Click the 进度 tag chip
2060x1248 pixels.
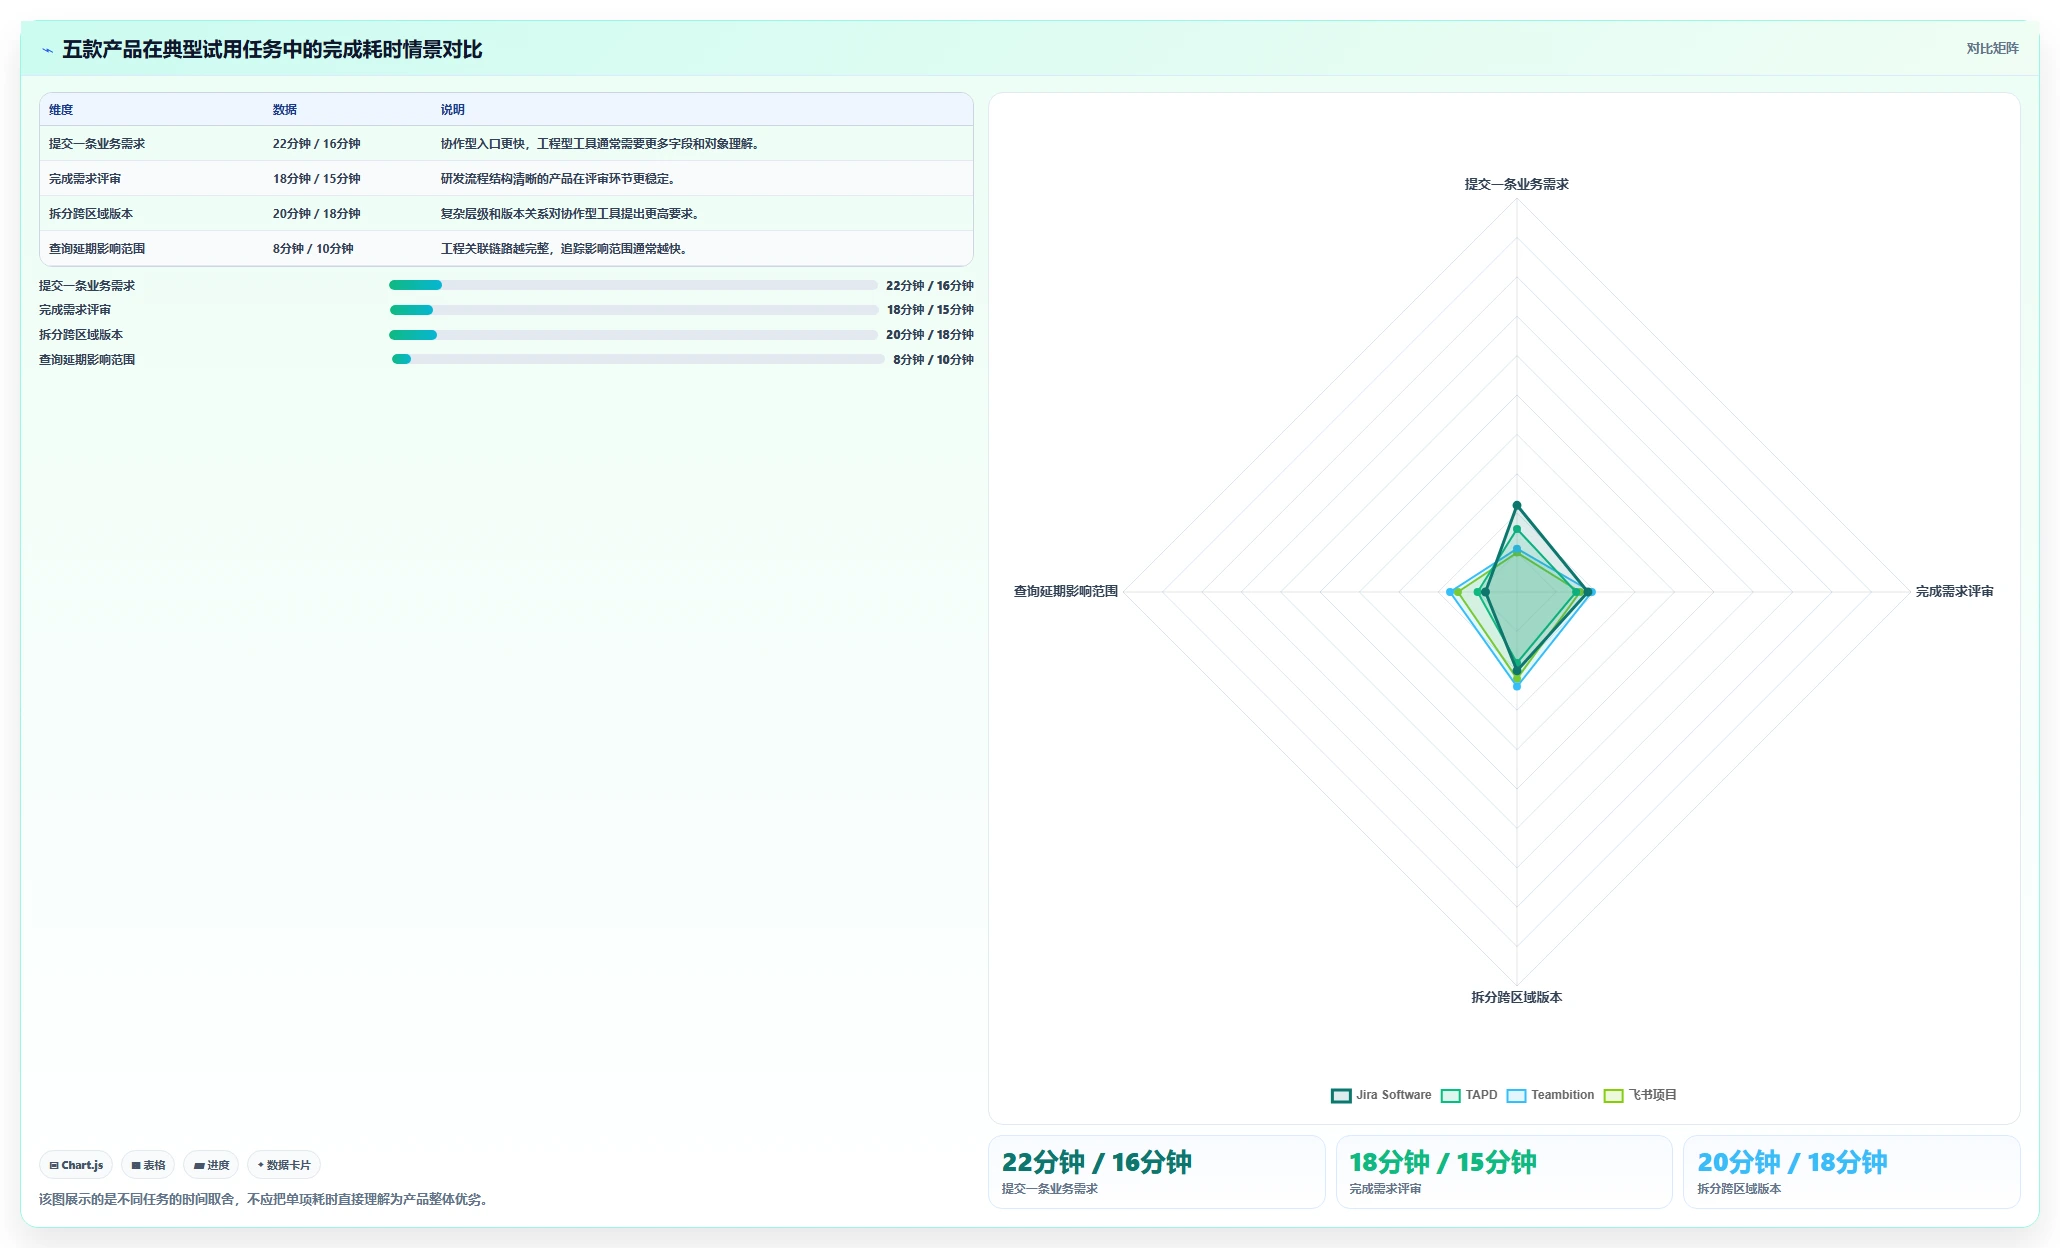pos(211,1165)
